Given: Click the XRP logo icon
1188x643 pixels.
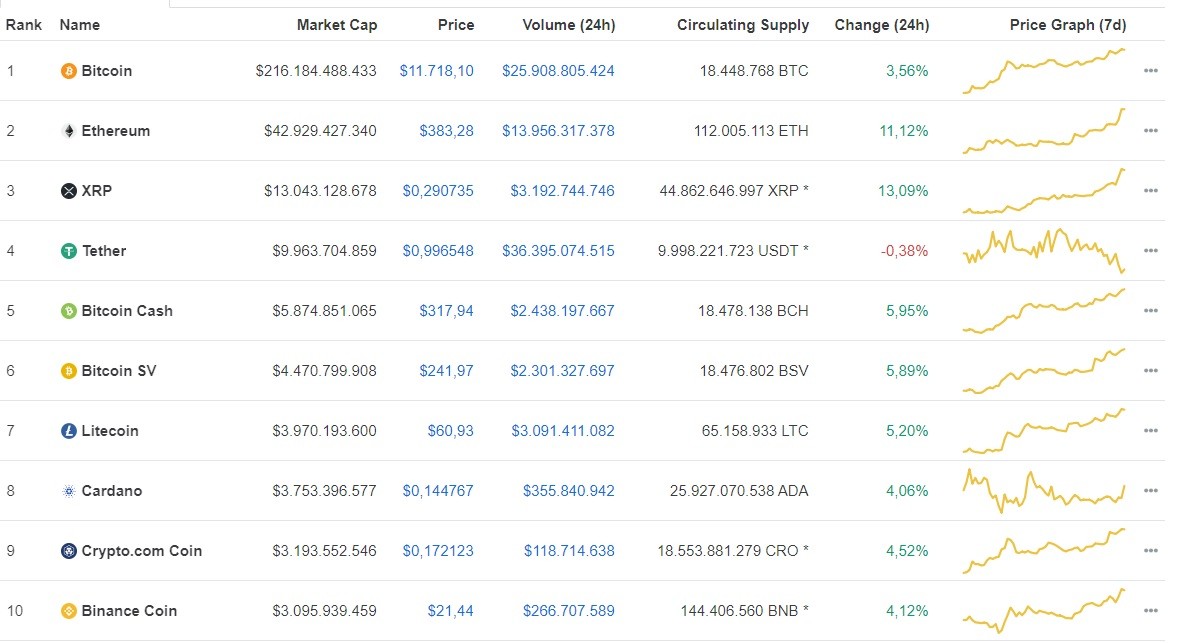Looking at the screenshot, I should click(x=68, y=191).
